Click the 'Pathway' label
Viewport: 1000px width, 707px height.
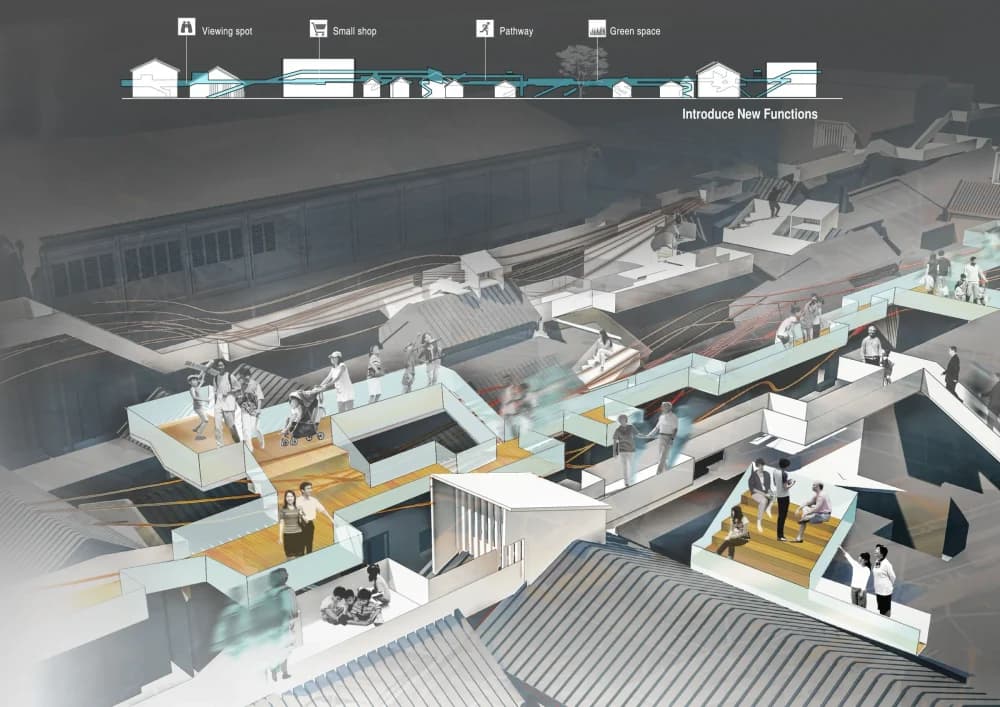tap(516, 31)
